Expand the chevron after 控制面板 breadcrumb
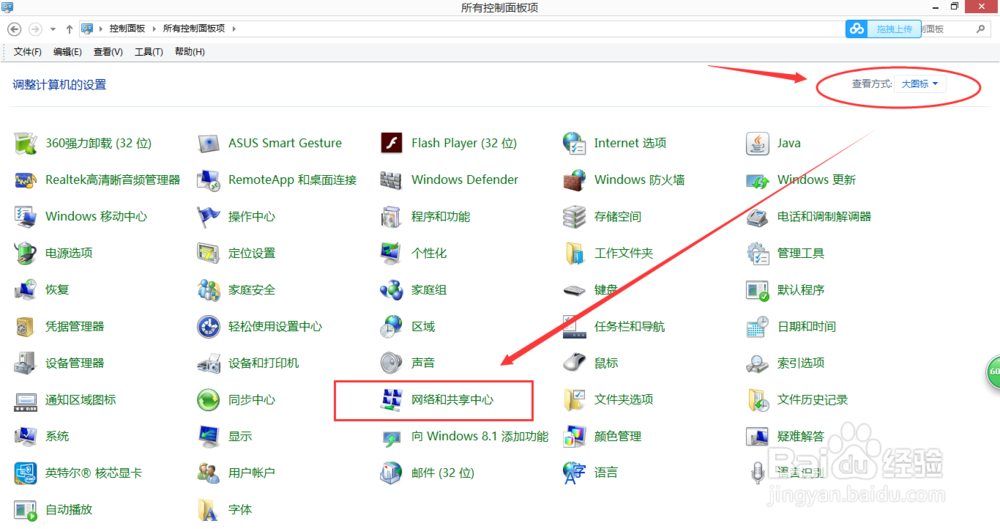This screenshot has height=529, width=1000. click(154, 29)
